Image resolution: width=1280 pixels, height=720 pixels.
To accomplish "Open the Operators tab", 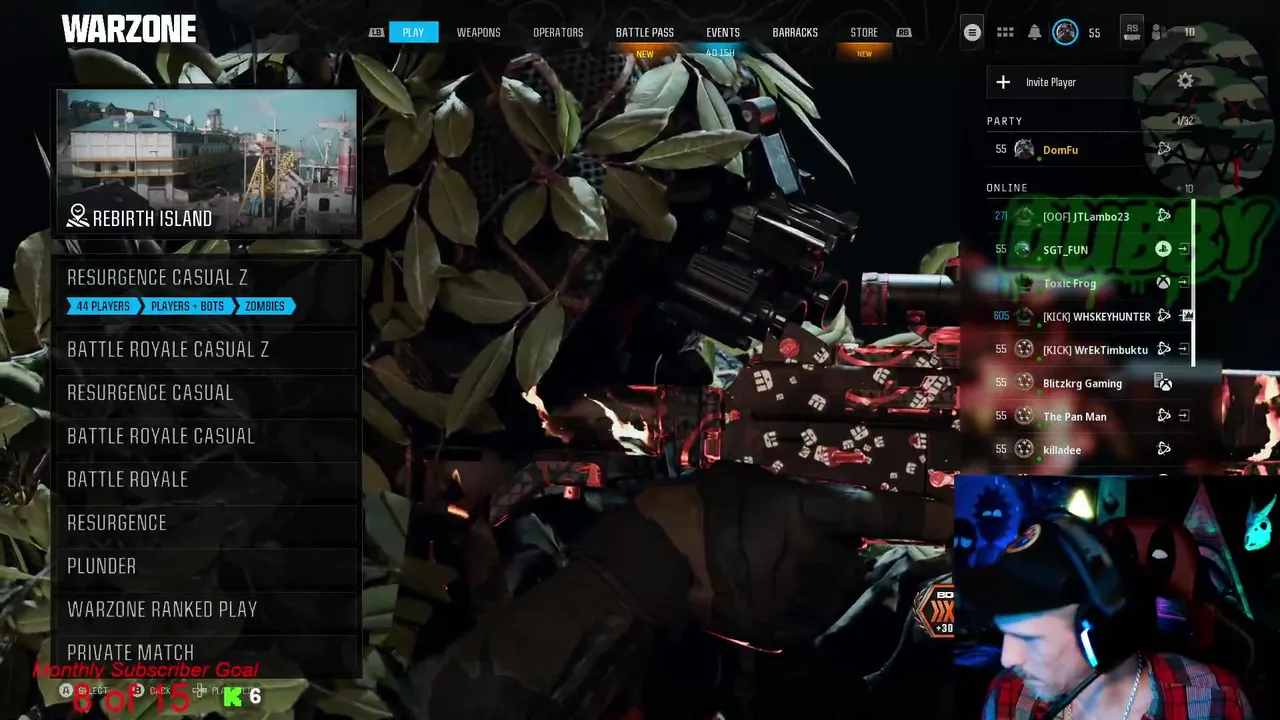I will 558,32.
